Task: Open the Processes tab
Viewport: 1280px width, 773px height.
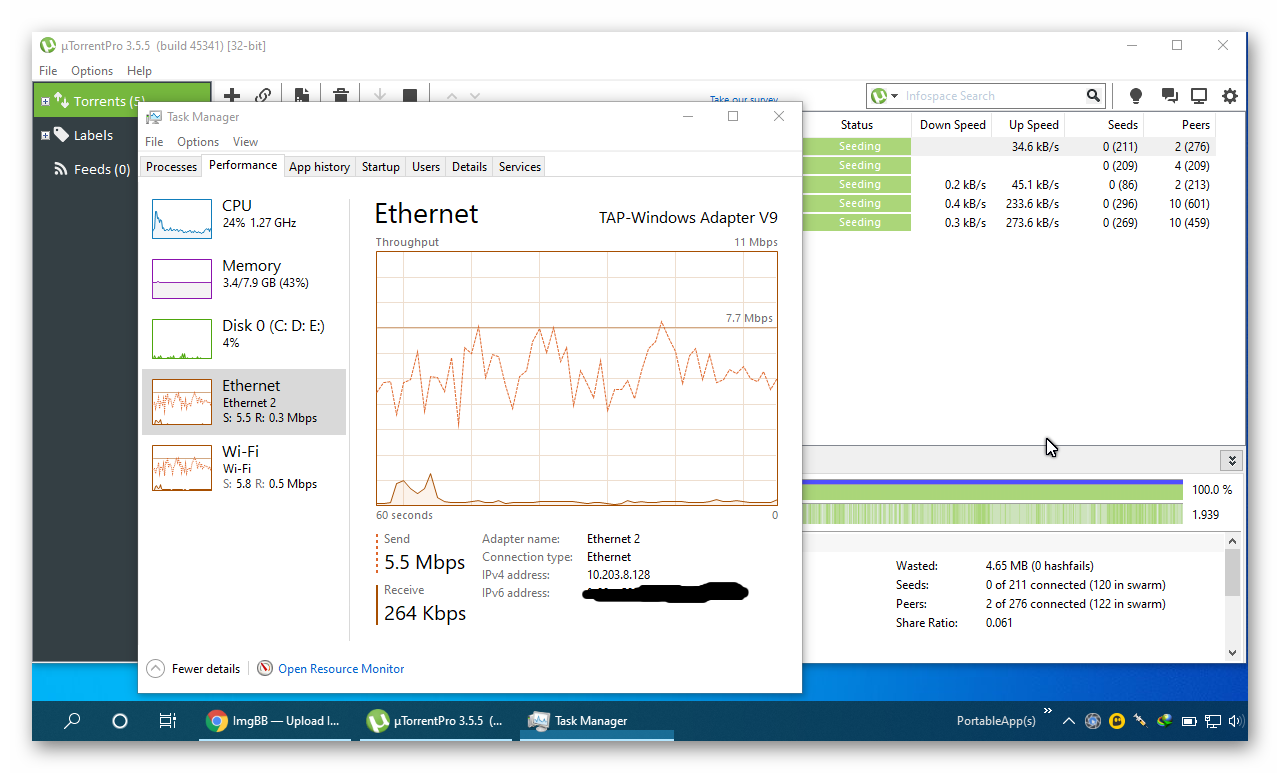Action: pos(171,167)
